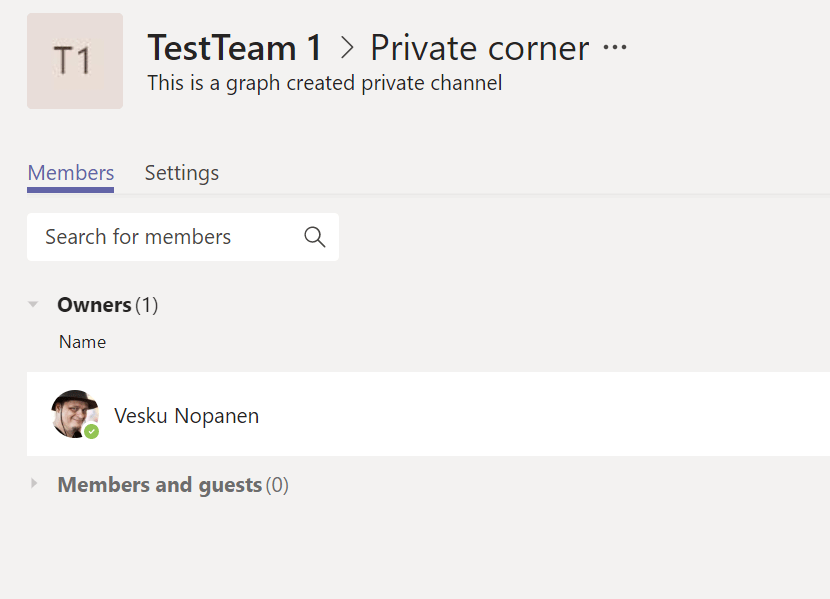This screenshot has width=830, height=599.
Task: Click the magnifying glass search icon
Action: (314, 237)
